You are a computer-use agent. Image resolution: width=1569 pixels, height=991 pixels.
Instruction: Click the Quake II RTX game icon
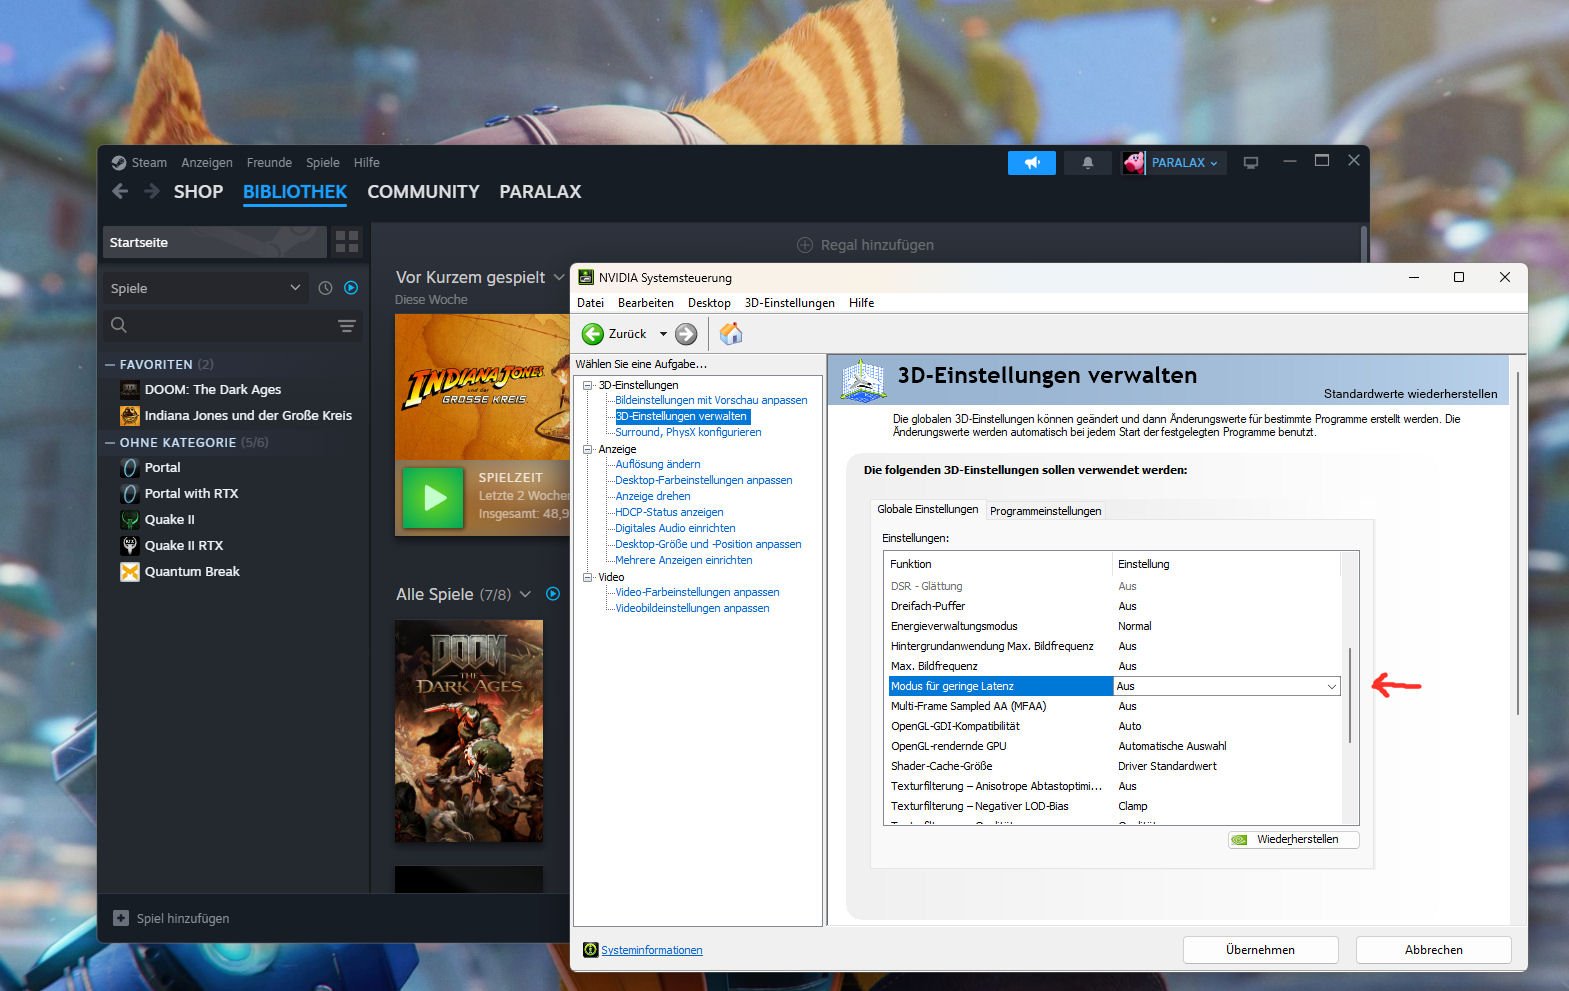point(130,546)
